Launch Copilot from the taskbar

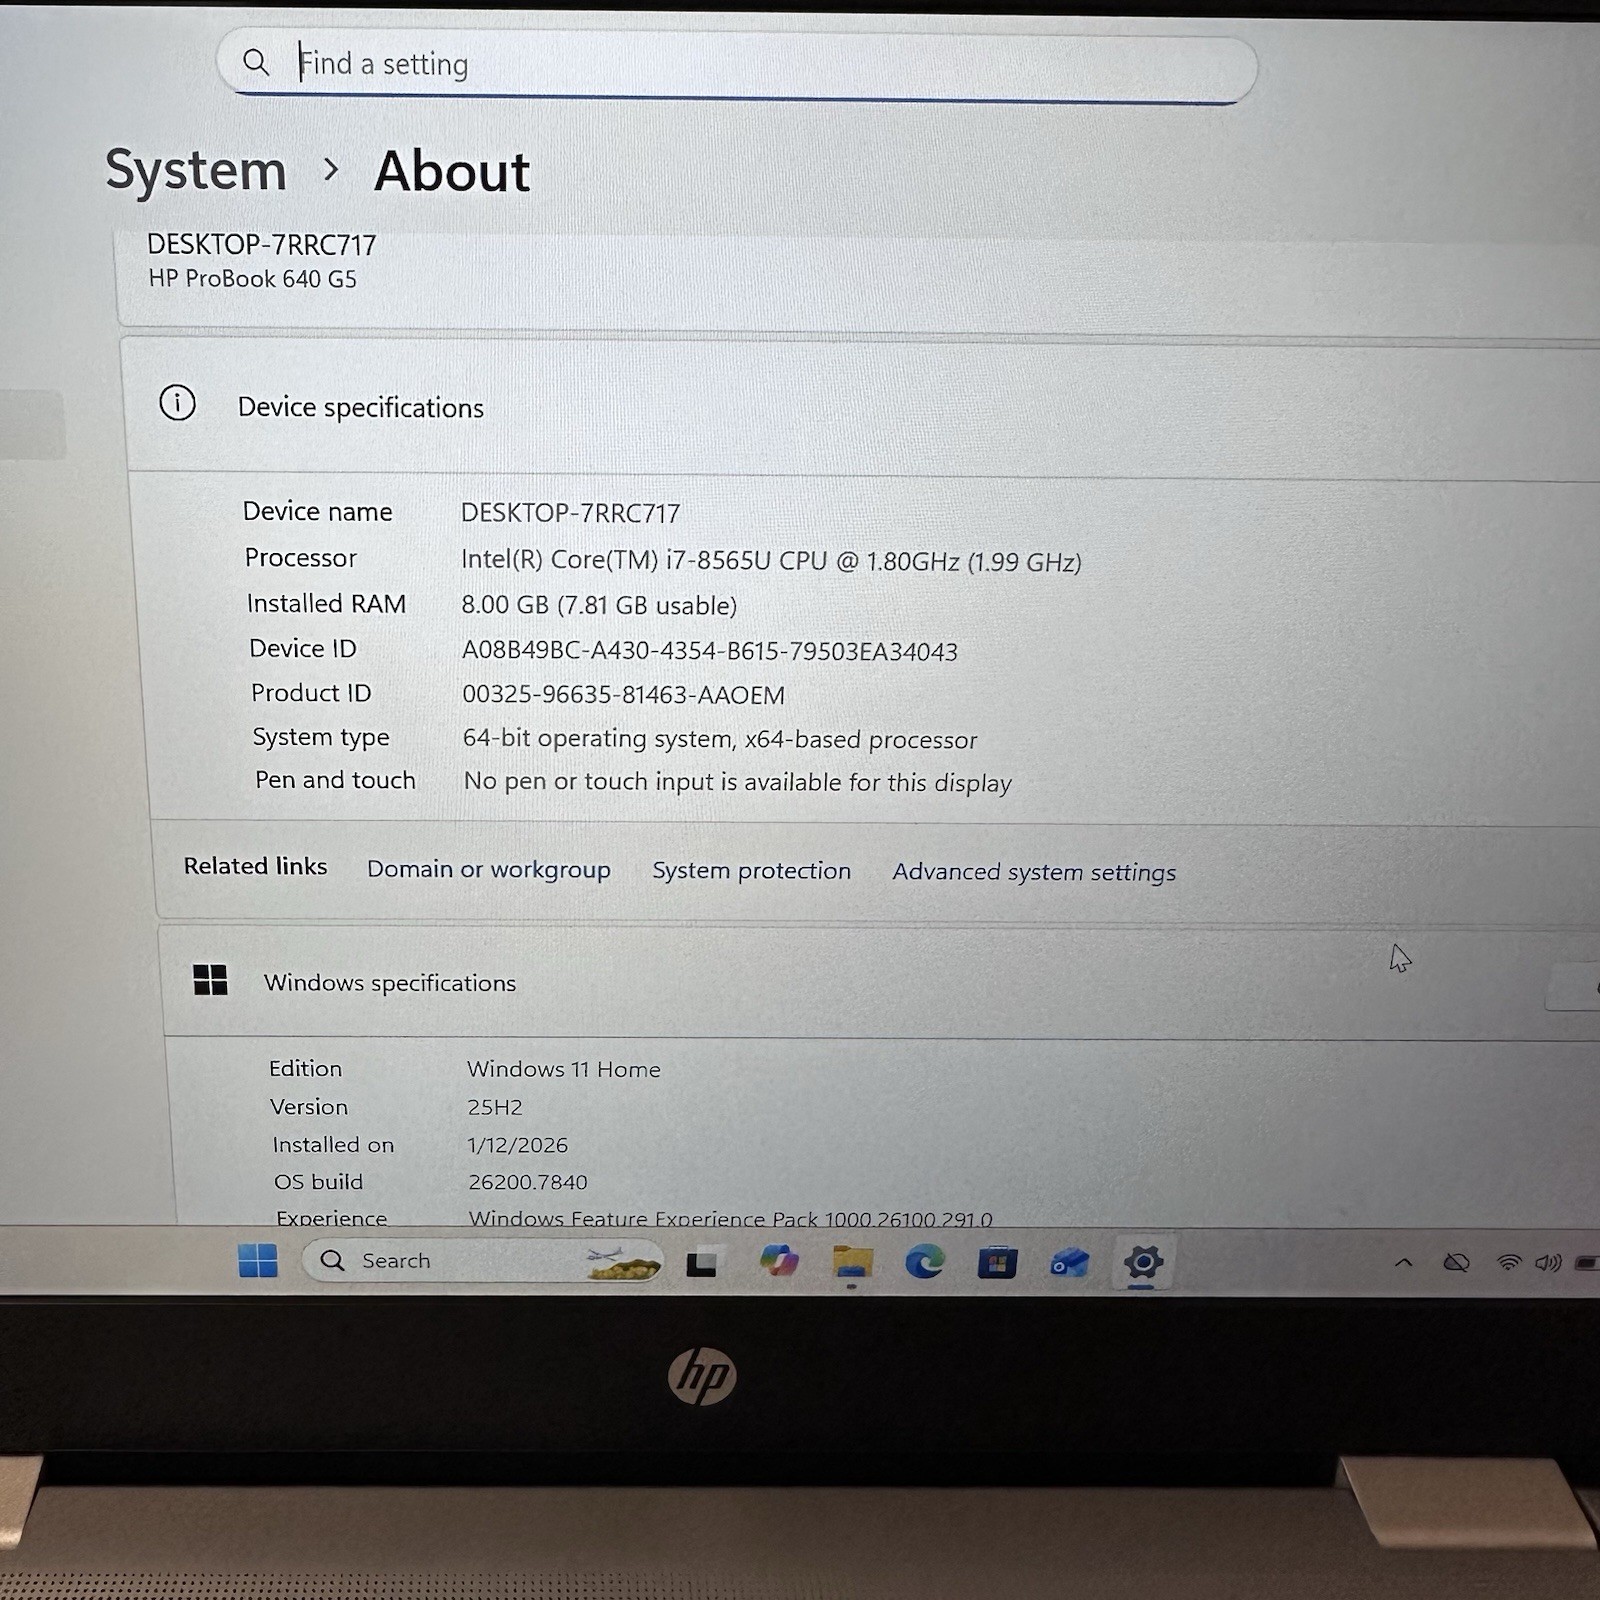click(x=779, y=1261)
